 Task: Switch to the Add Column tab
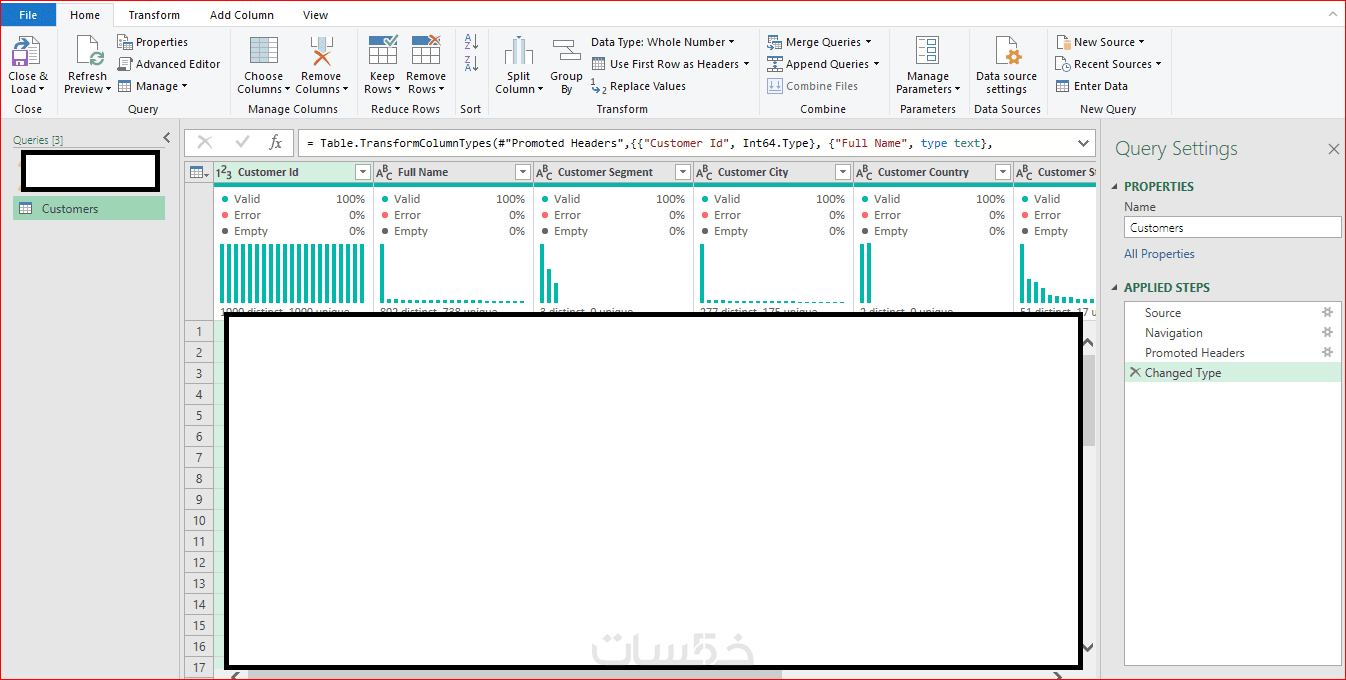(242, 15)
